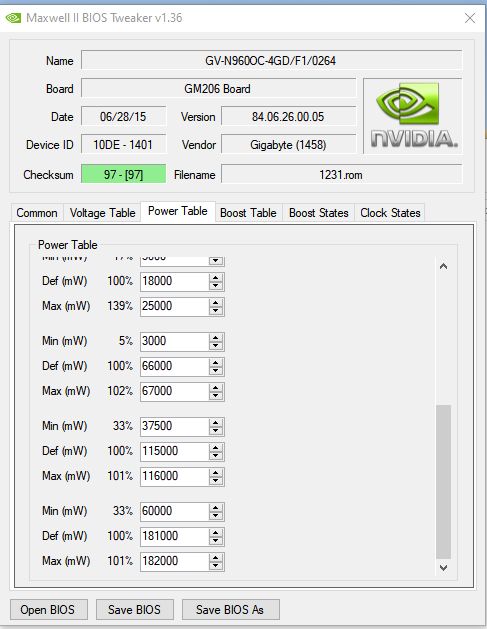Click the Min 60000 mW input field

point(175,511)
